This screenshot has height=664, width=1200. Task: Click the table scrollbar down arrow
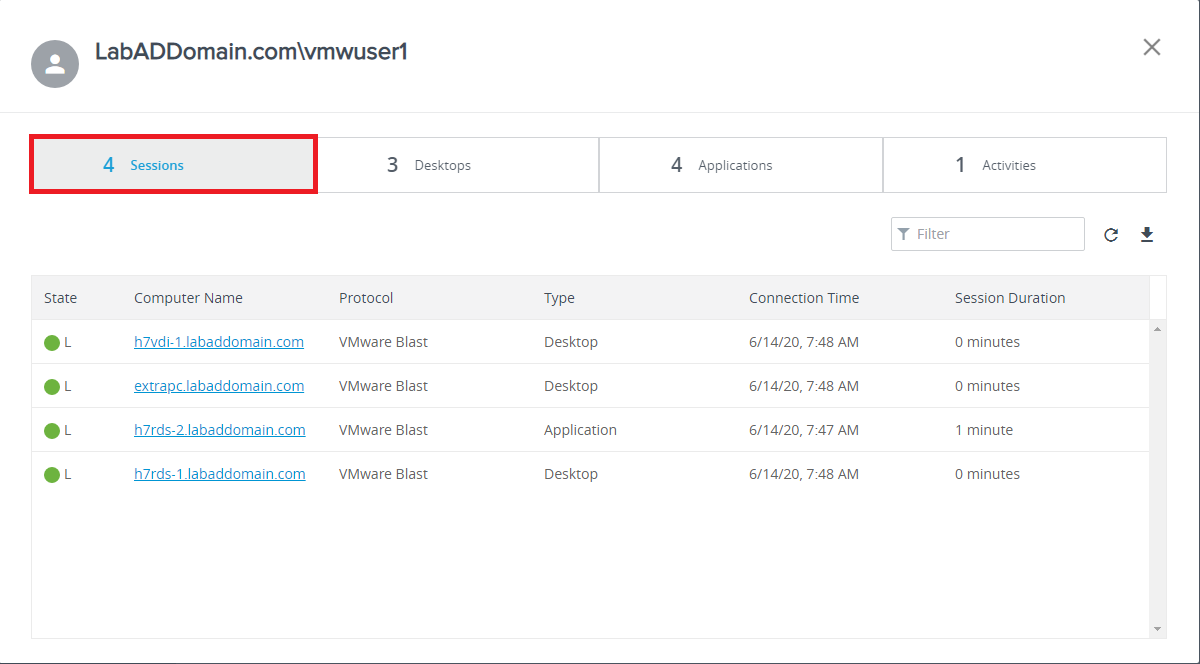tap(1158, 629)
